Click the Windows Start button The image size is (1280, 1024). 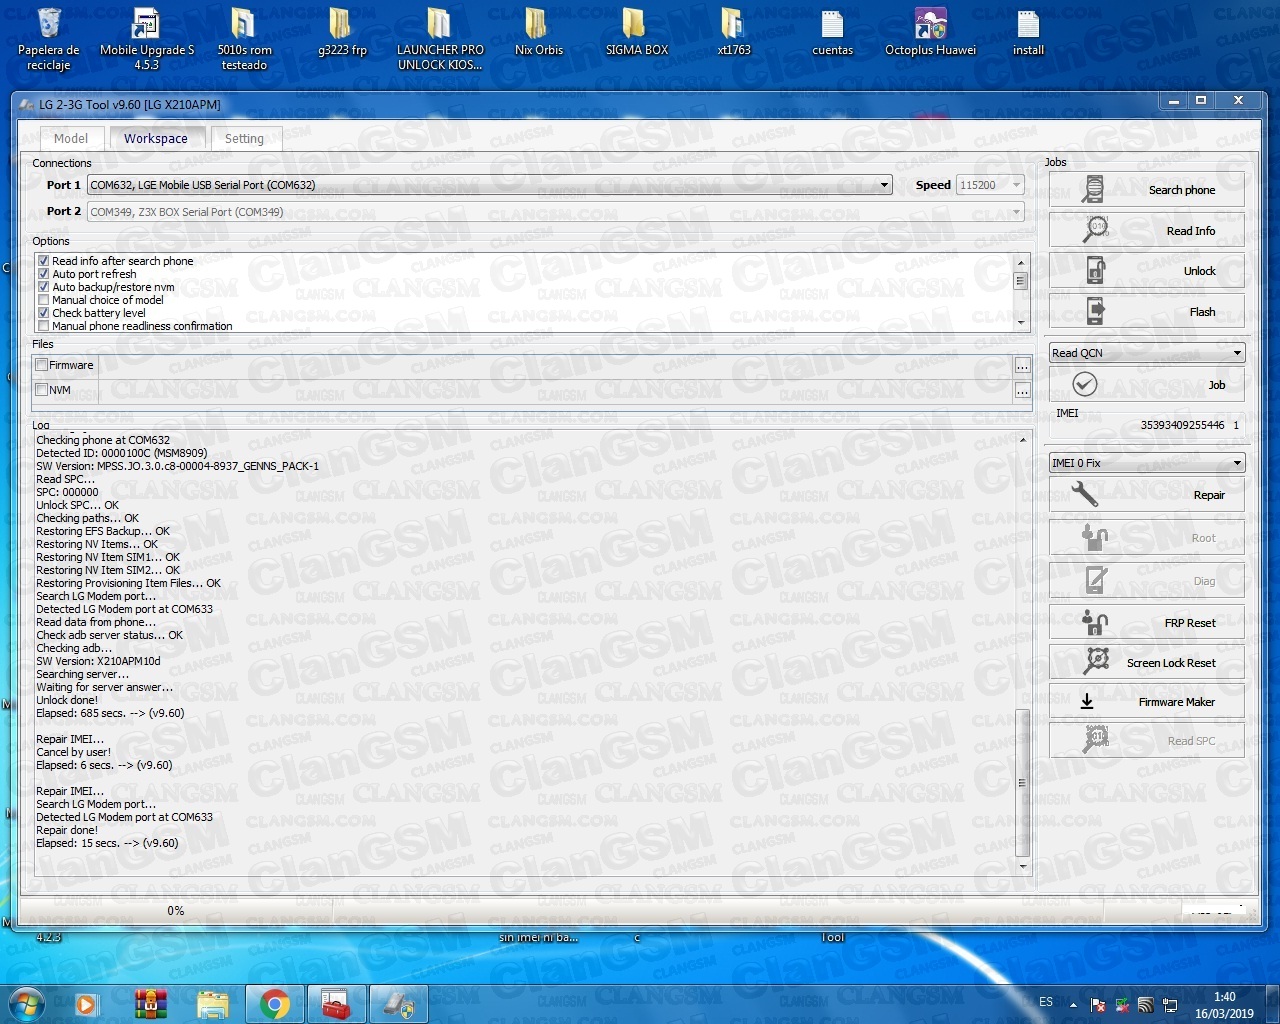[25, 1004]
